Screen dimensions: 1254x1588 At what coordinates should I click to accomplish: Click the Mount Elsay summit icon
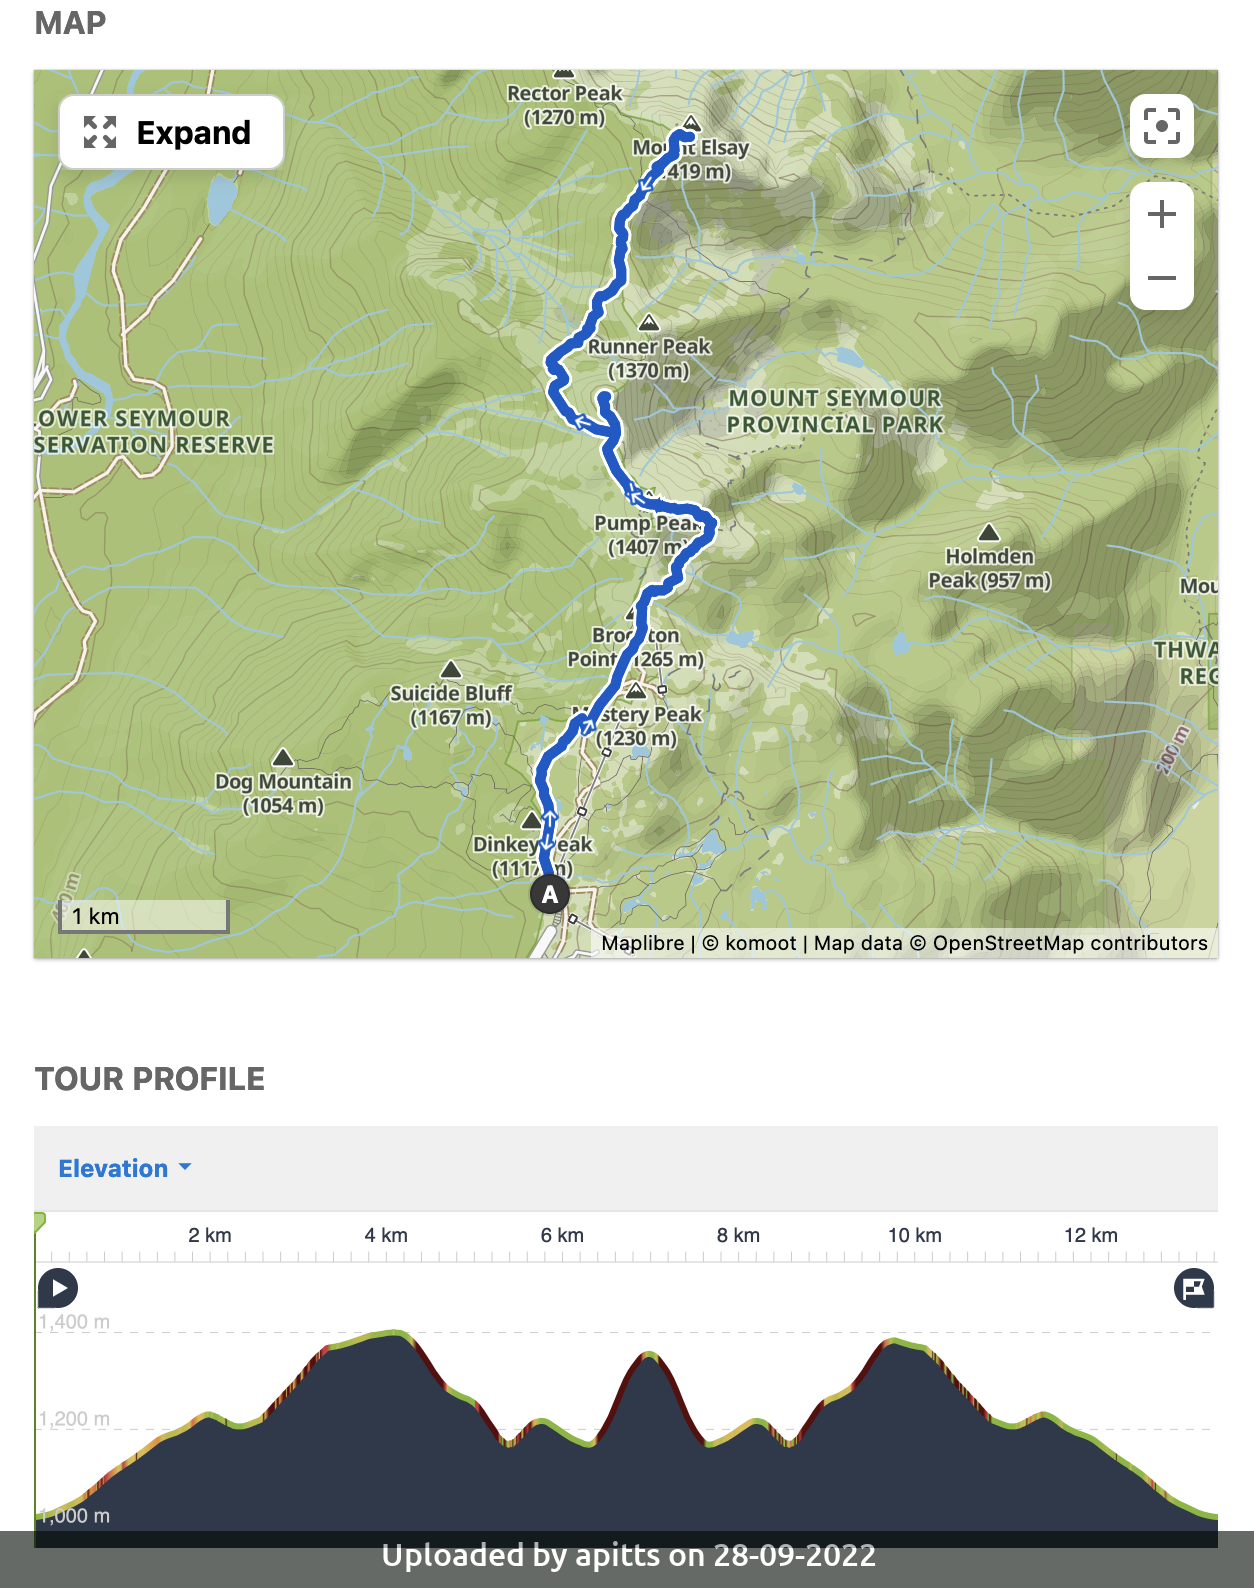click(x=691, y=124)
